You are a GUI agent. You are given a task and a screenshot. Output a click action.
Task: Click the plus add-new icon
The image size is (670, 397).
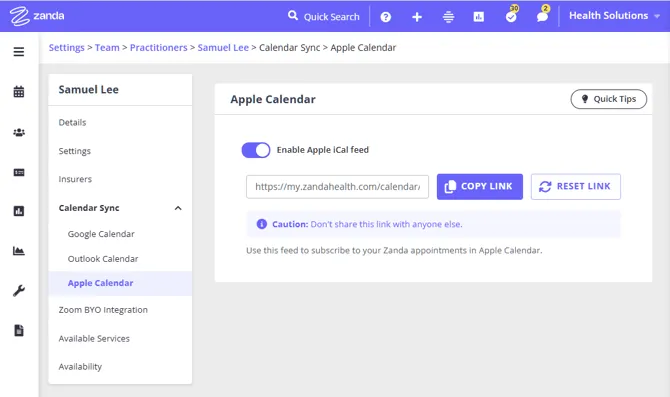[417, 17]
